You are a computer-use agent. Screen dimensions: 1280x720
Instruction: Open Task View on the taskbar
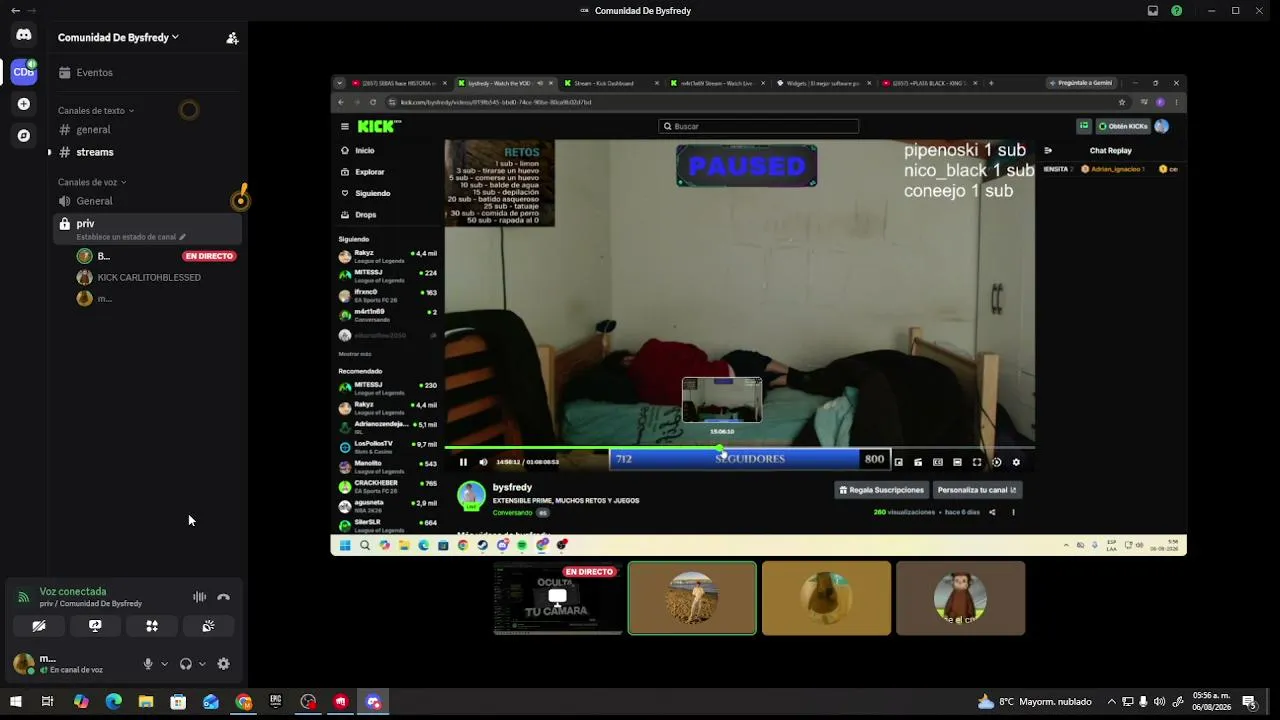click(47, 702)
